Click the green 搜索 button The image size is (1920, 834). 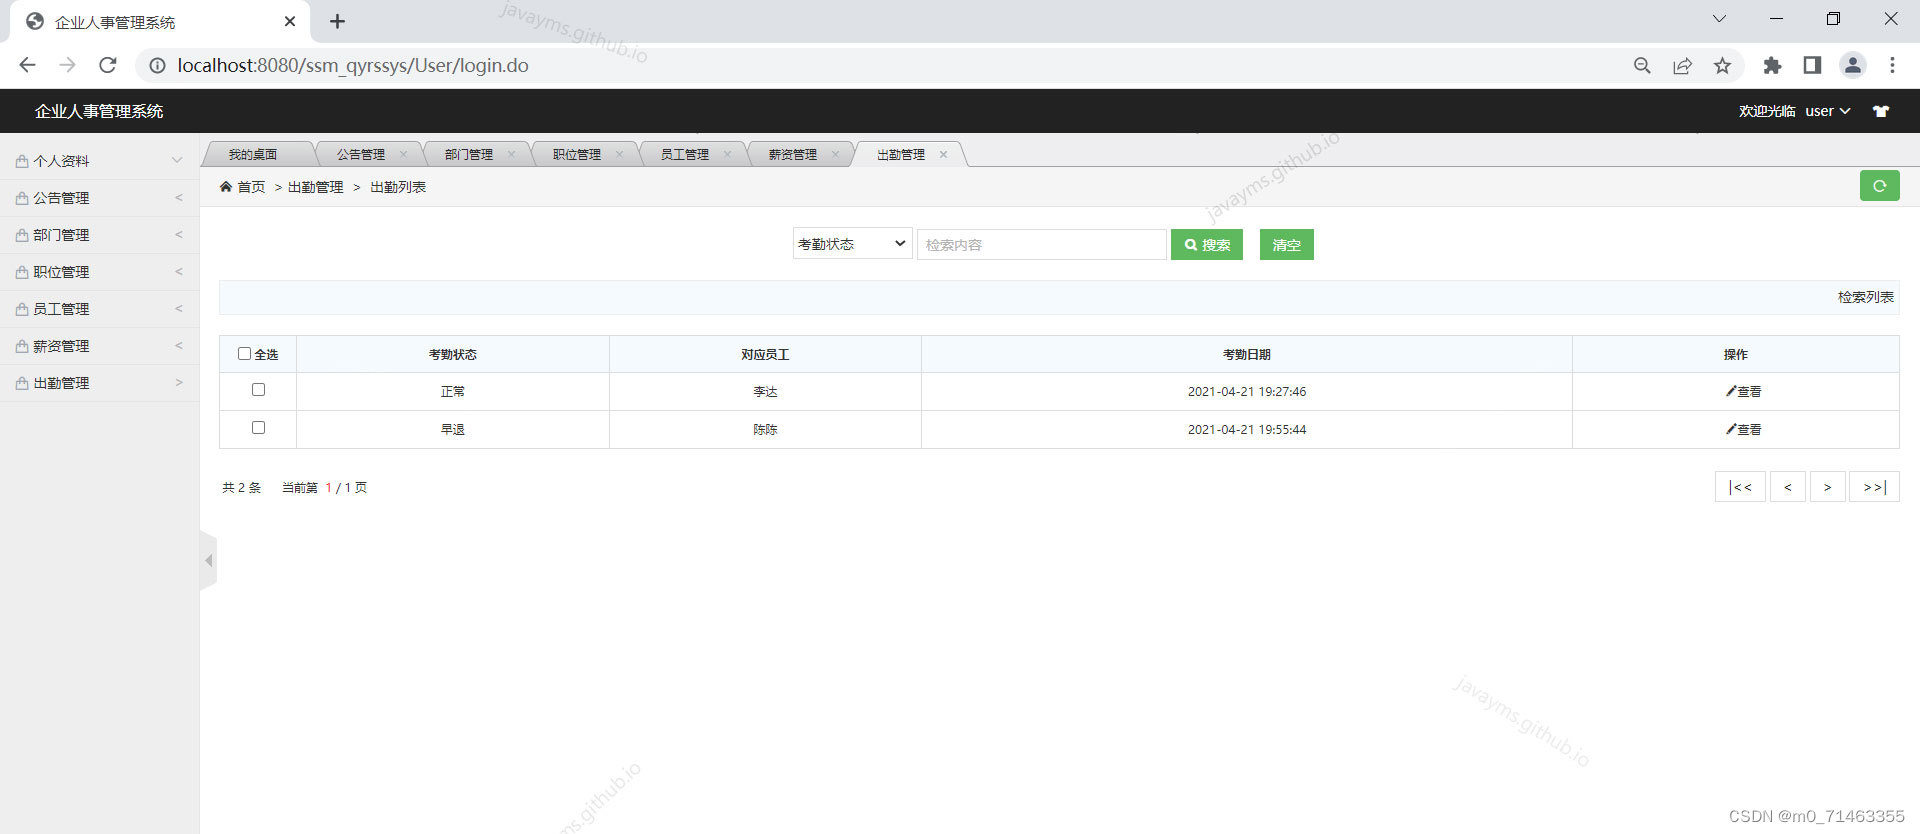[x=1207, y=245]
